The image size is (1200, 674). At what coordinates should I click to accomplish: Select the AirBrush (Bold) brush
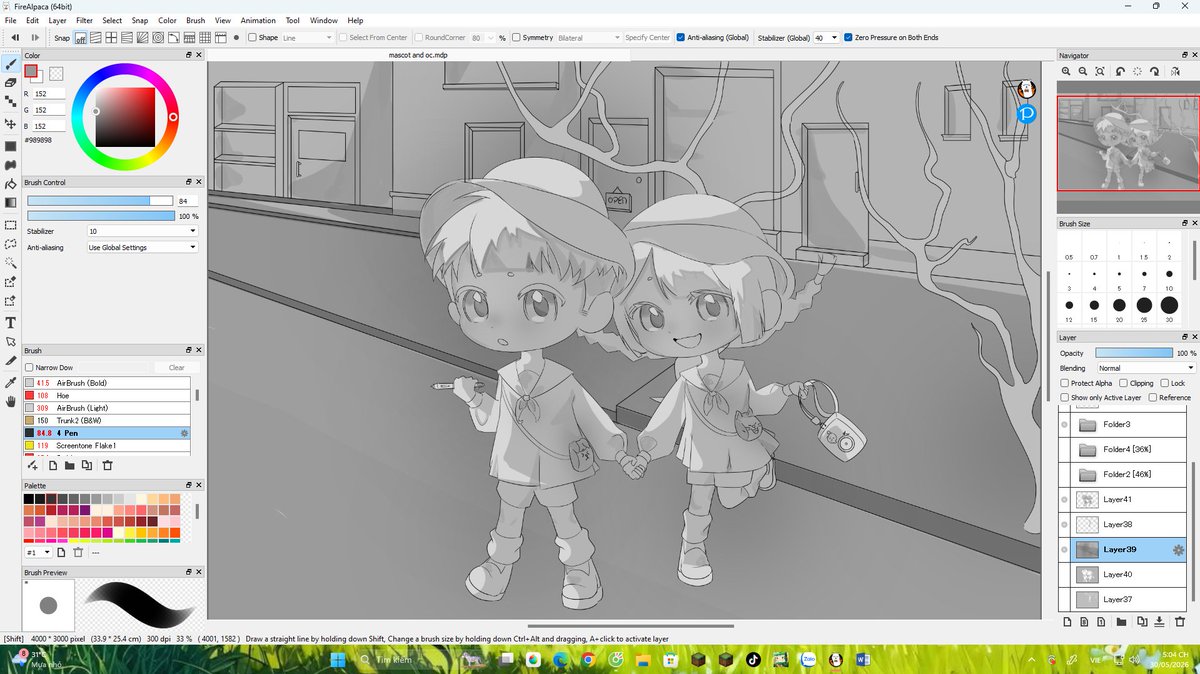click(x=107, y=383)
